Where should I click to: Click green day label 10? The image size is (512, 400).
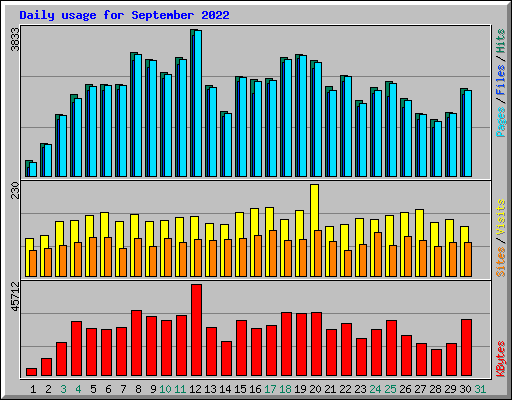(x=165, y=389)
